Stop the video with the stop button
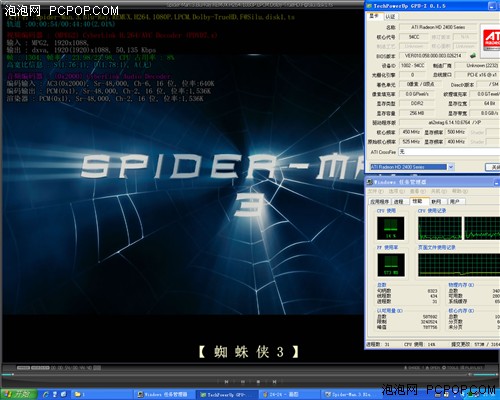Screen dimensions: 500x400 tap(258, 381)
